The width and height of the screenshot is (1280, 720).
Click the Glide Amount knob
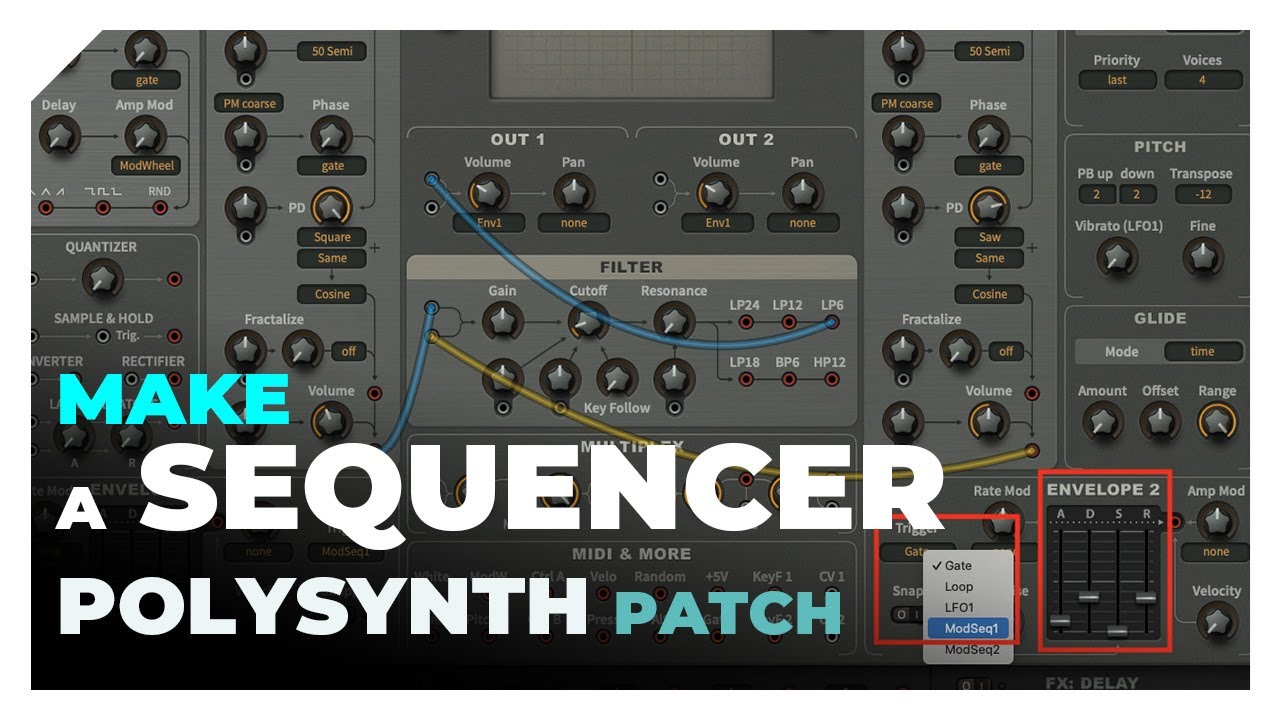point(1102,423)
